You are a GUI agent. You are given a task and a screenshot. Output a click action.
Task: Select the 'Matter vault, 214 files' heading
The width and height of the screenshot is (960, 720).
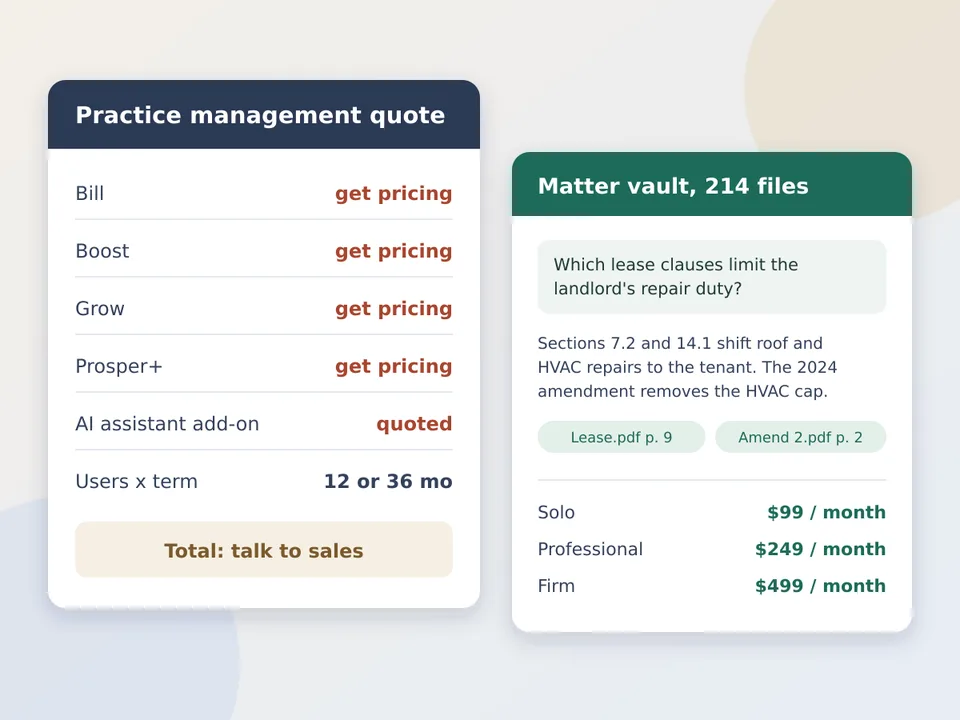point(673,186)
